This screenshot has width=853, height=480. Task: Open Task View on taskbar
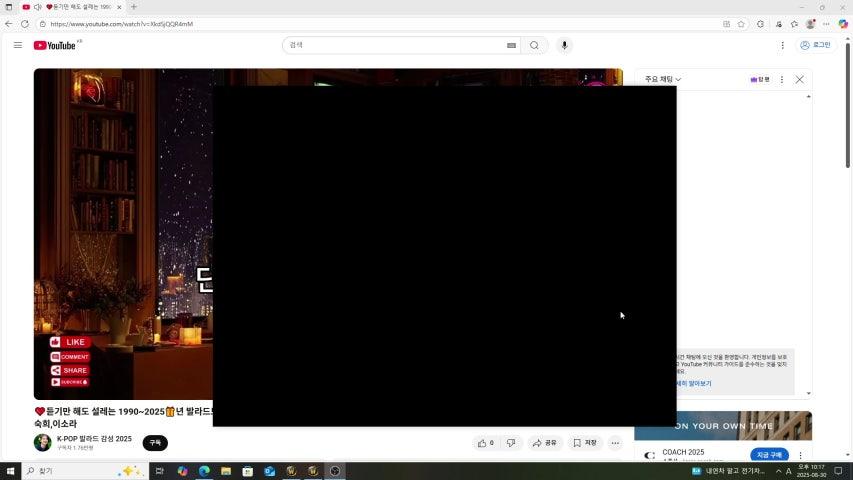coord(159,471)
